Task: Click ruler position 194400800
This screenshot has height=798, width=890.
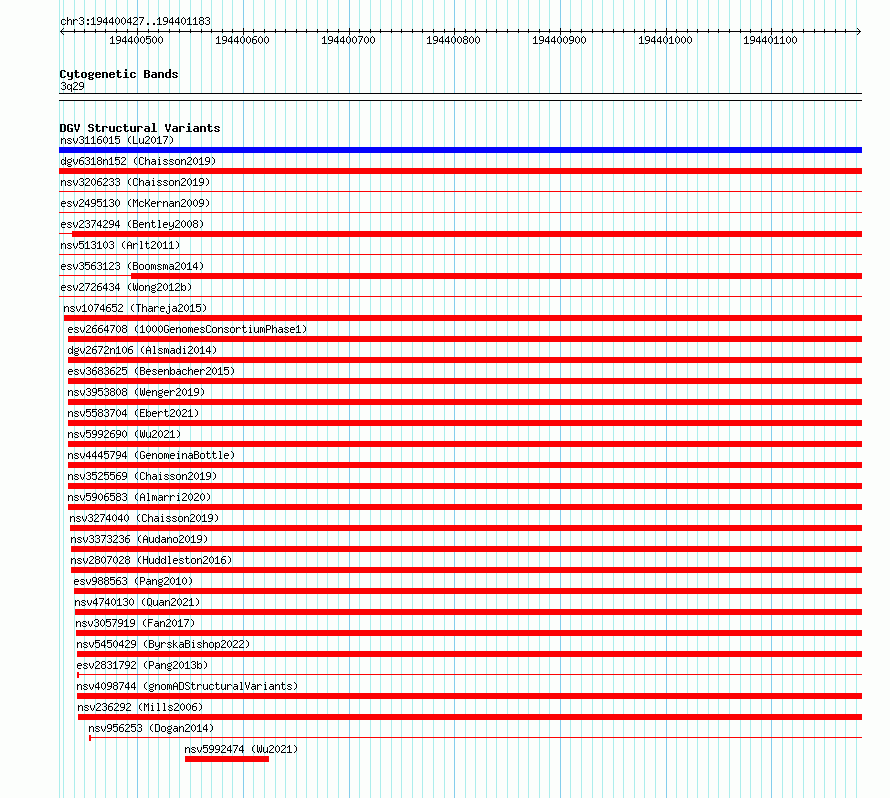Action: tap(454, 40)
